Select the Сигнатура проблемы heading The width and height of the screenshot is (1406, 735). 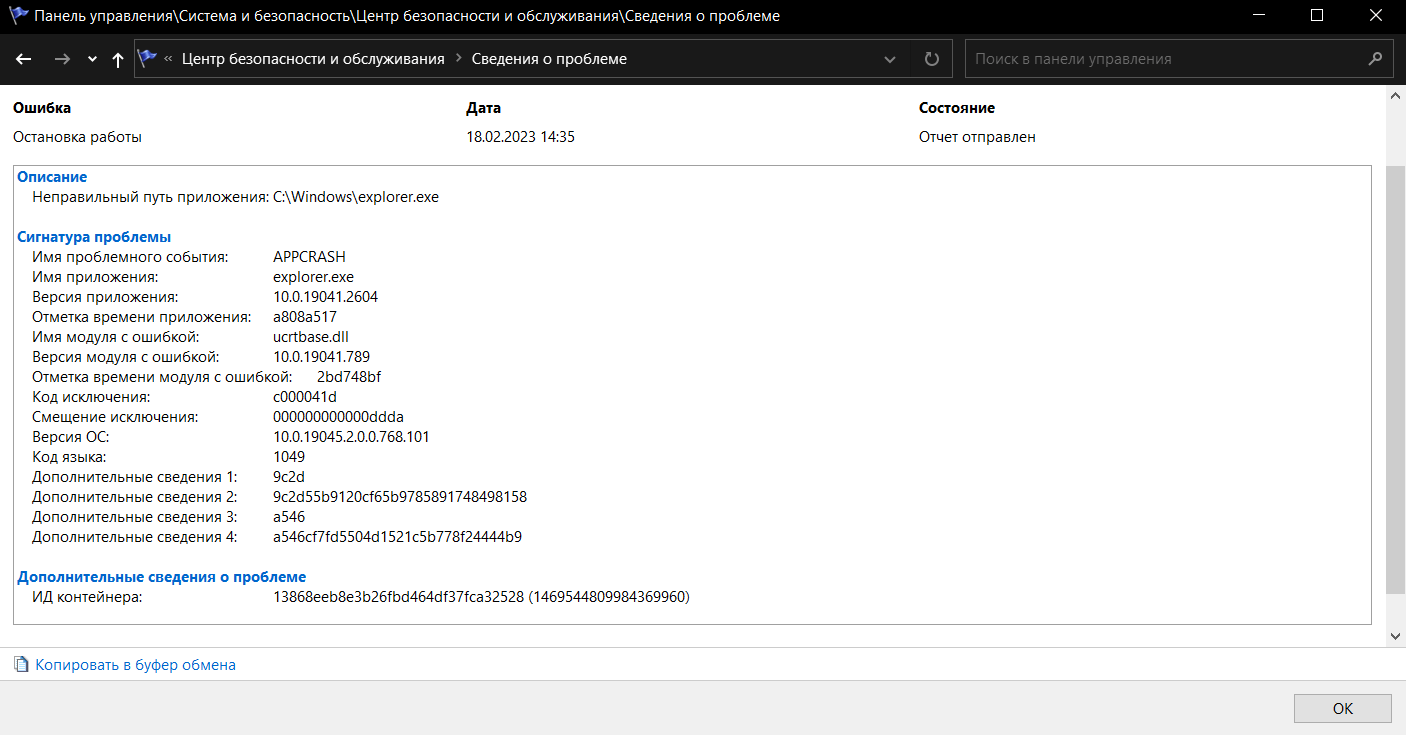click(94, 237)
